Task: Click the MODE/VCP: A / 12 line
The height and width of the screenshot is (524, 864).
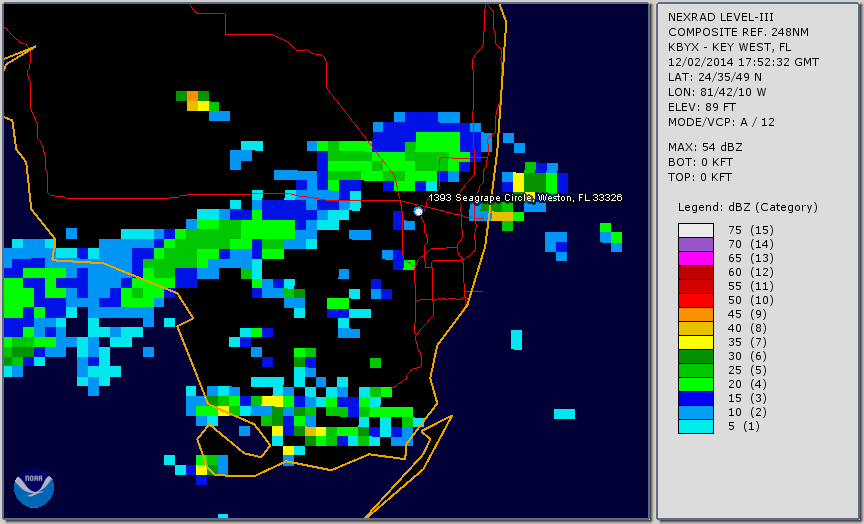Action: coord(721,122)
